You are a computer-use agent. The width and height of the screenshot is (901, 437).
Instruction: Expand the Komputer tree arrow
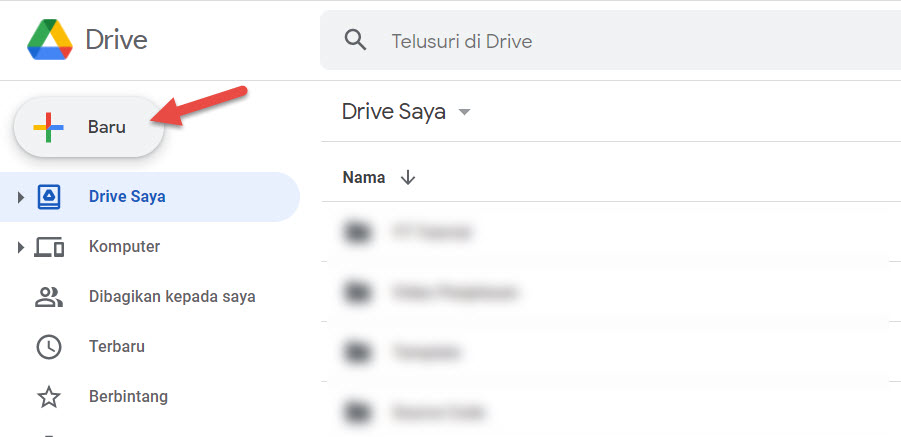(x=20, y=247)
